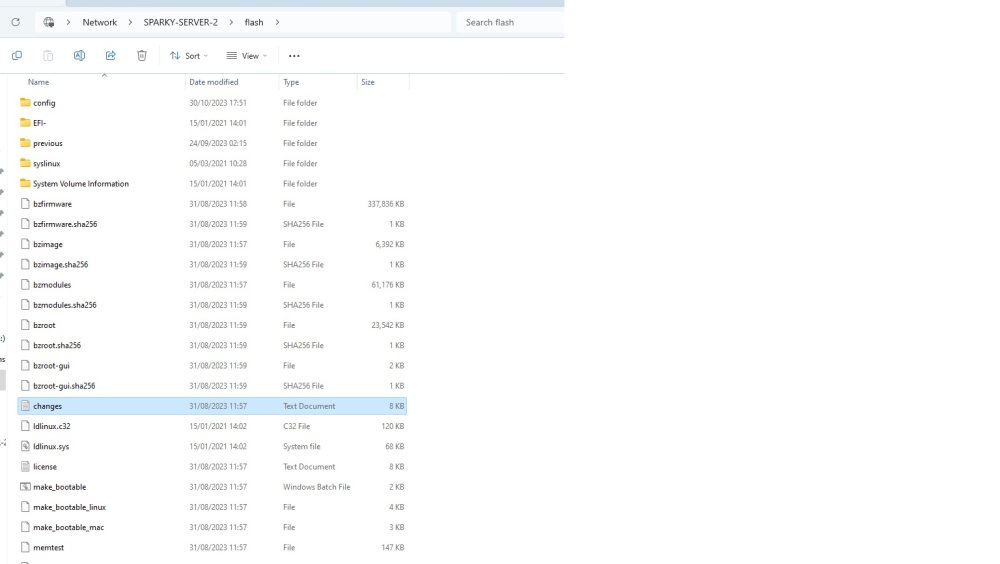Click date 24/09/2023 02:15 of previous
The width and height of the screenshot is (1000, 564).
point(217,144)
